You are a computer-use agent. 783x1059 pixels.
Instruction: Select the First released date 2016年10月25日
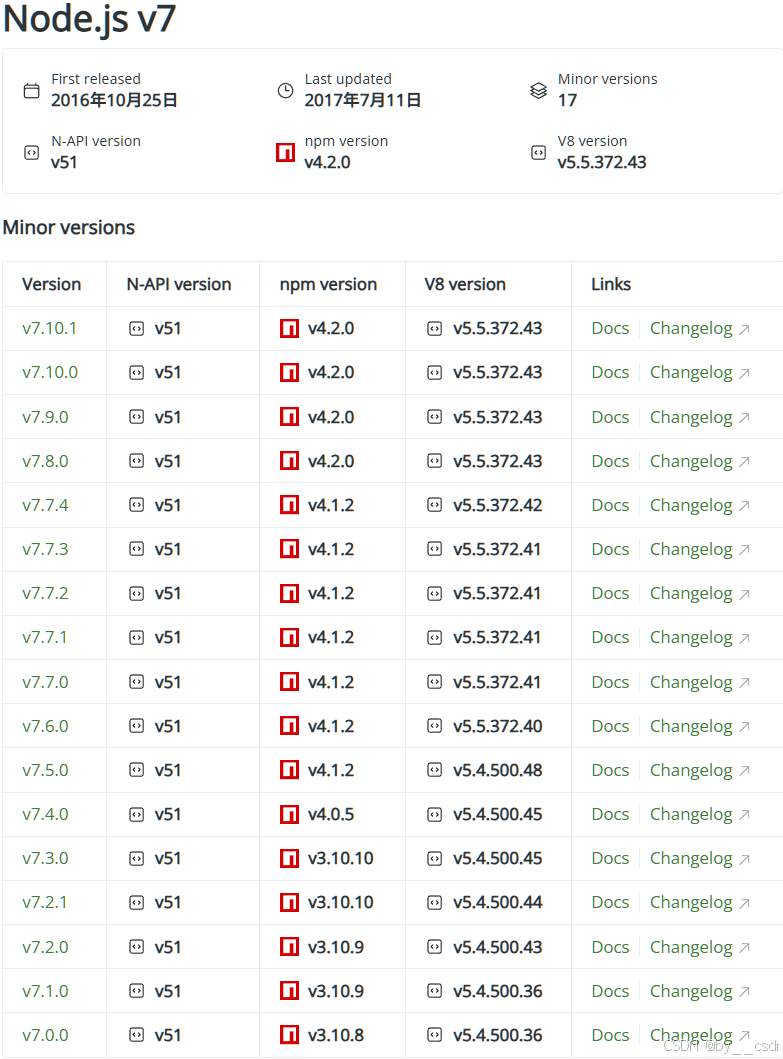(x=114, y=101)
